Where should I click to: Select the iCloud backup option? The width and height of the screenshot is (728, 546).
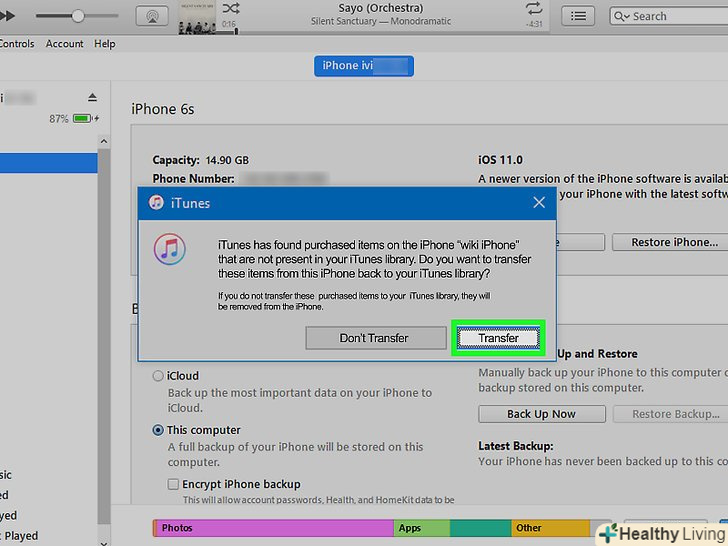[x=158, y=376]
